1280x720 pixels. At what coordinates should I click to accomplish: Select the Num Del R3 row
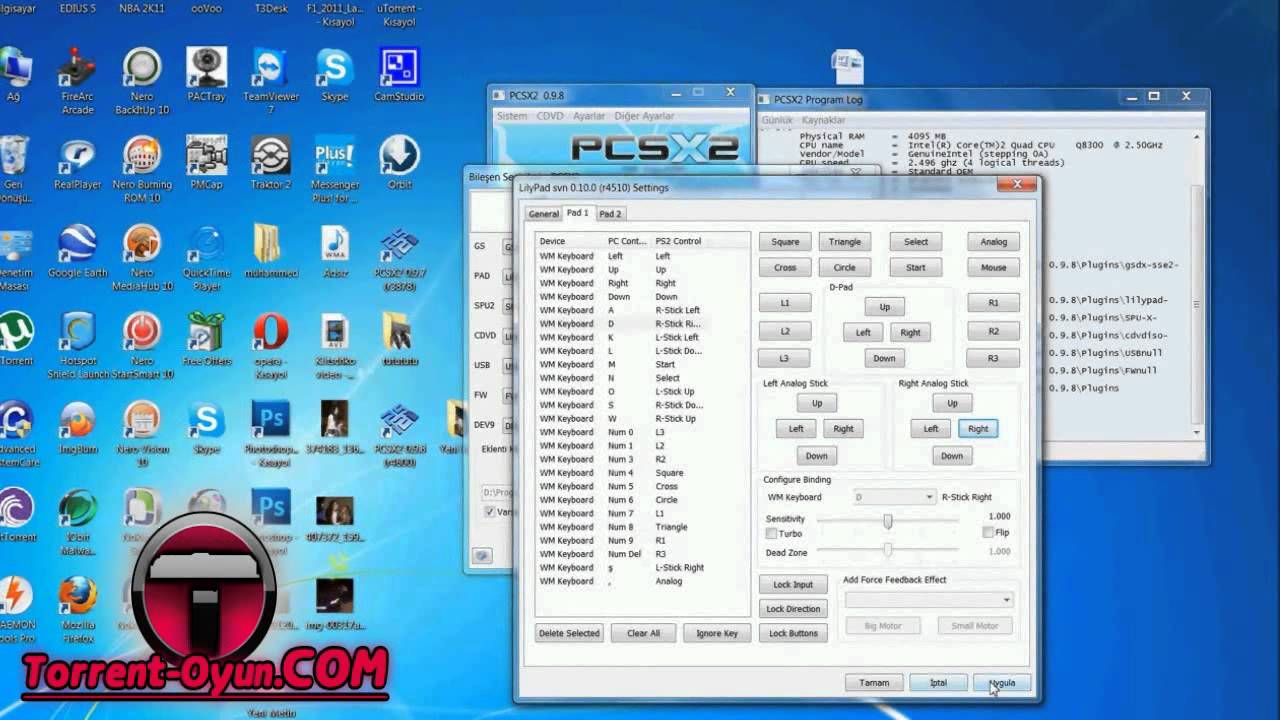[x=642, y=554]
